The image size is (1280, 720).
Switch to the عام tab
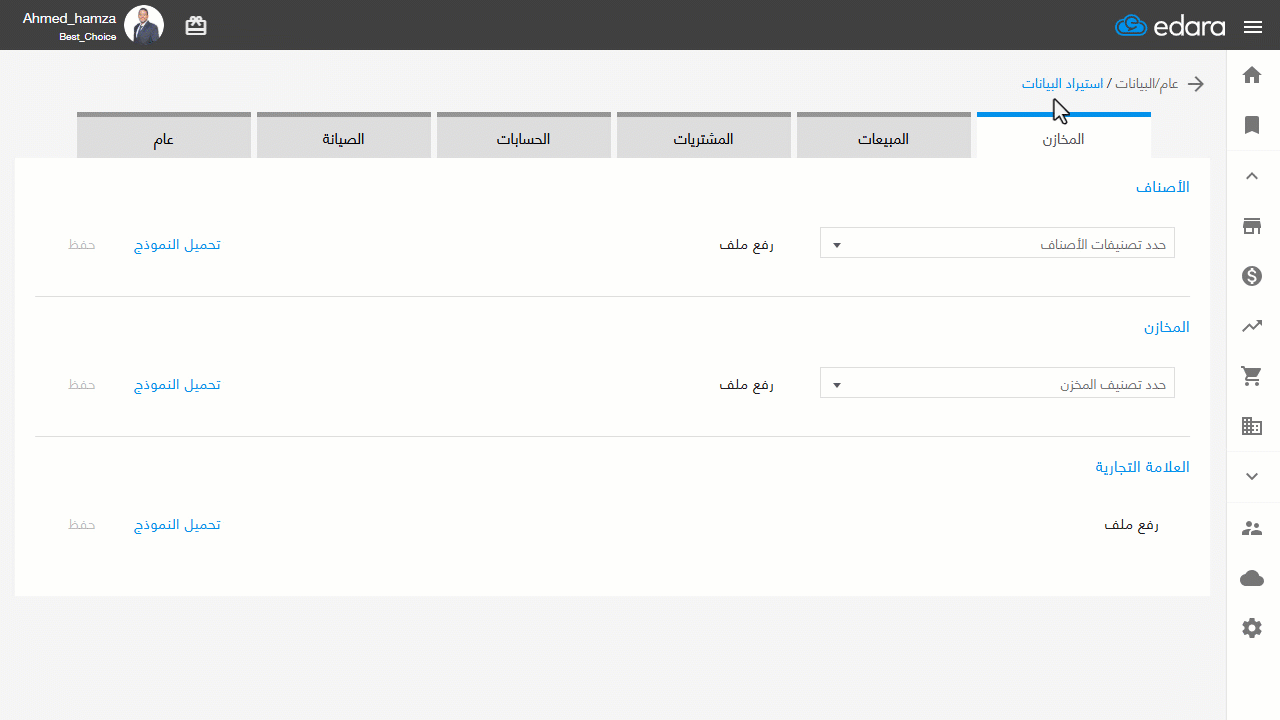pyautogui.click(x=164, y=136)
